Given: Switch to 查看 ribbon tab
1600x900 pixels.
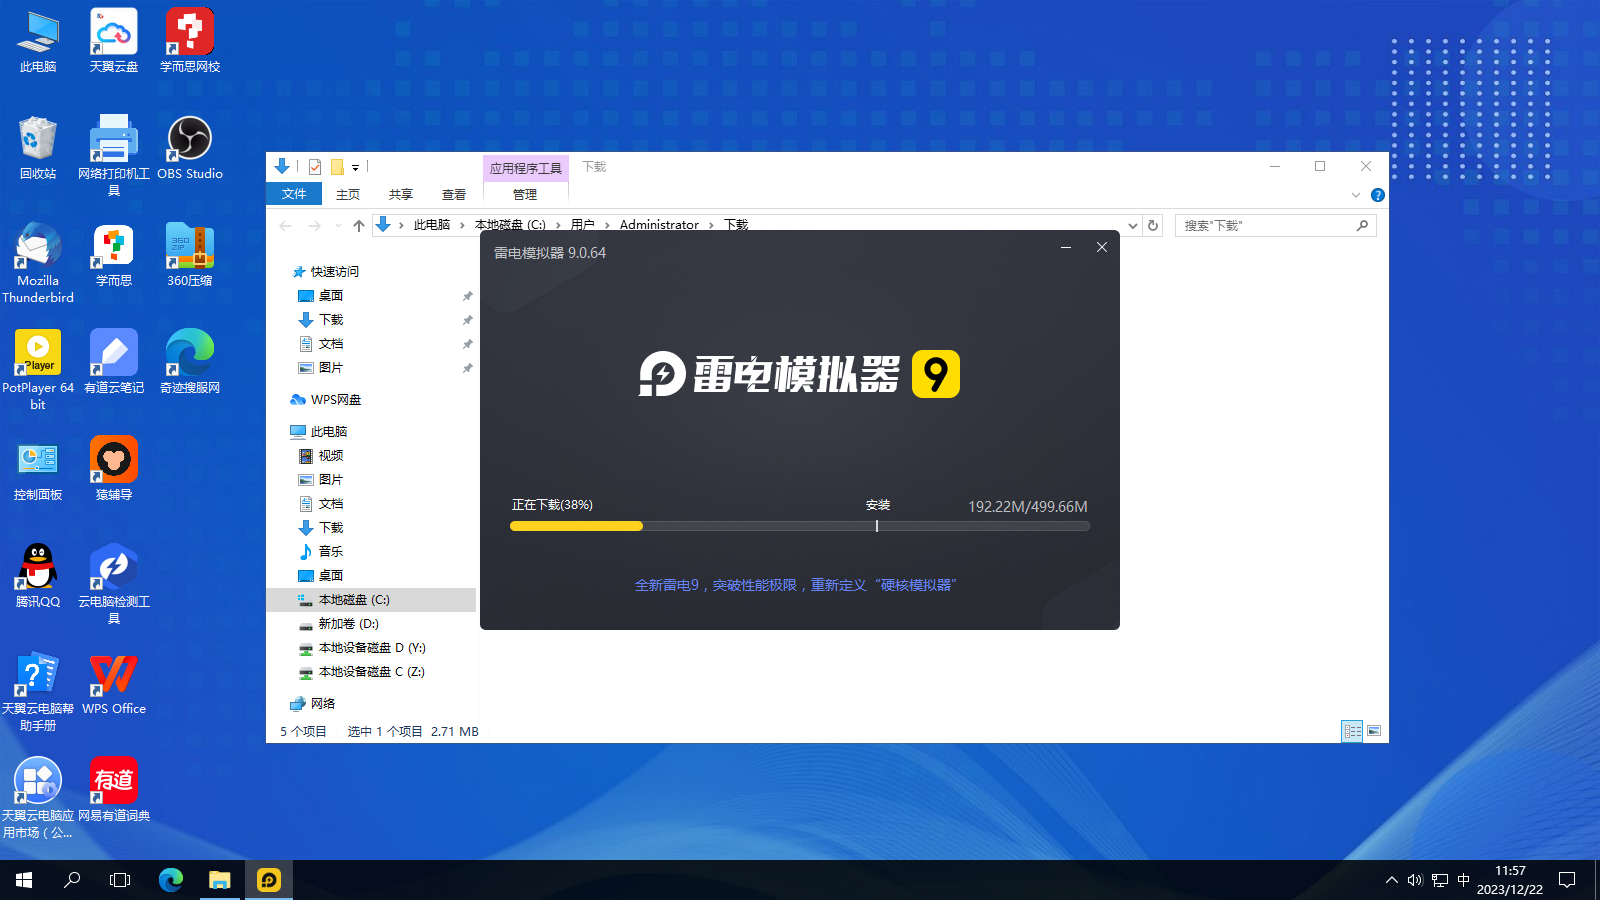Looking at the screenshot, I should pyautogui.click(x=454, y=194).
